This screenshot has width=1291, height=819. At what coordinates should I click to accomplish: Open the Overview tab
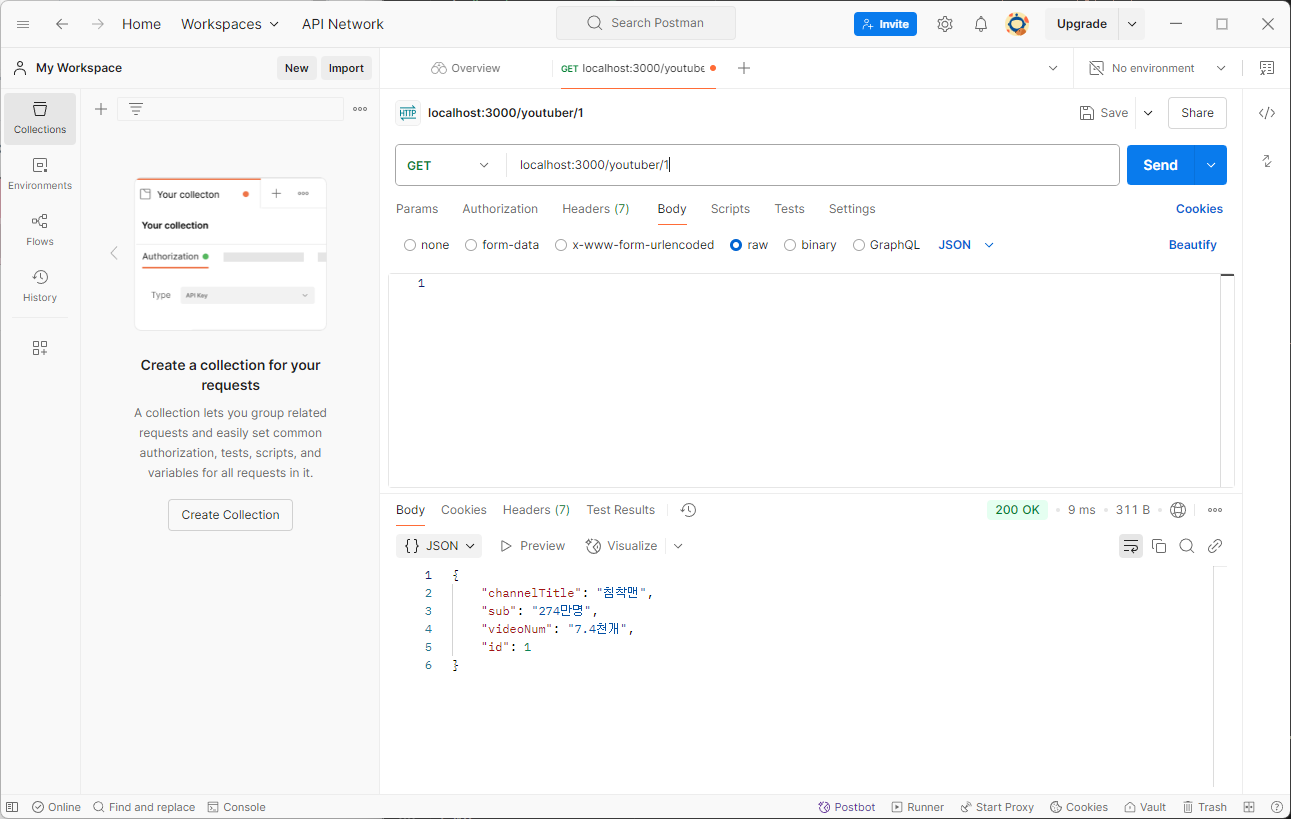pyautogui.click(x=466, y=68)
